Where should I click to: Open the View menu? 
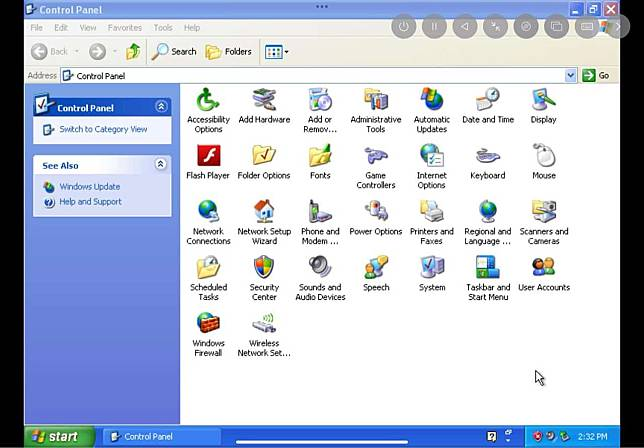[x=87, y=28]
